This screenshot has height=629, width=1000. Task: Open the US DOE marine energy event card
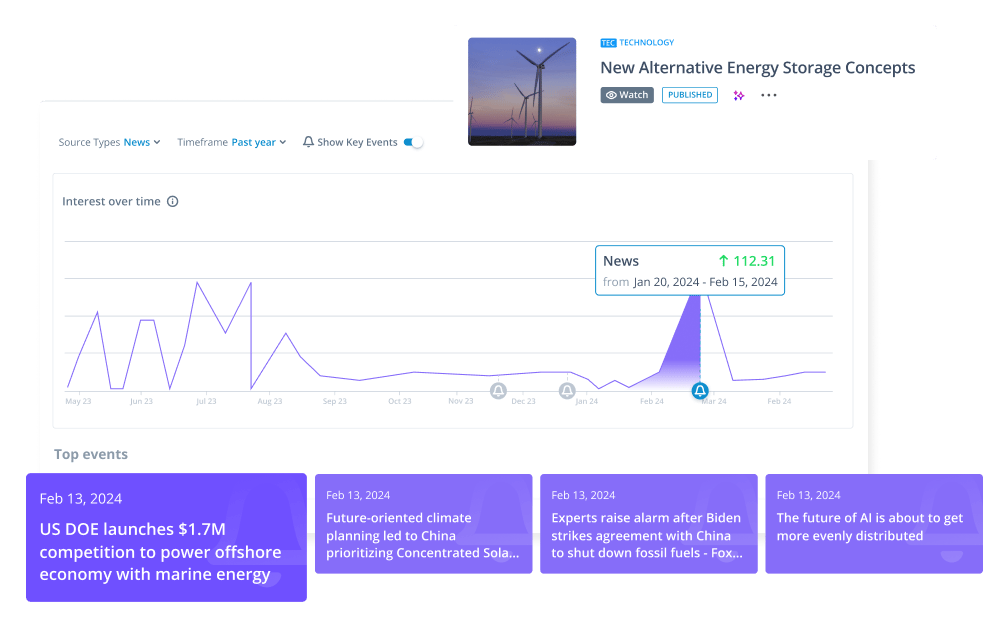pyautogui.click(x=166, y=537)
